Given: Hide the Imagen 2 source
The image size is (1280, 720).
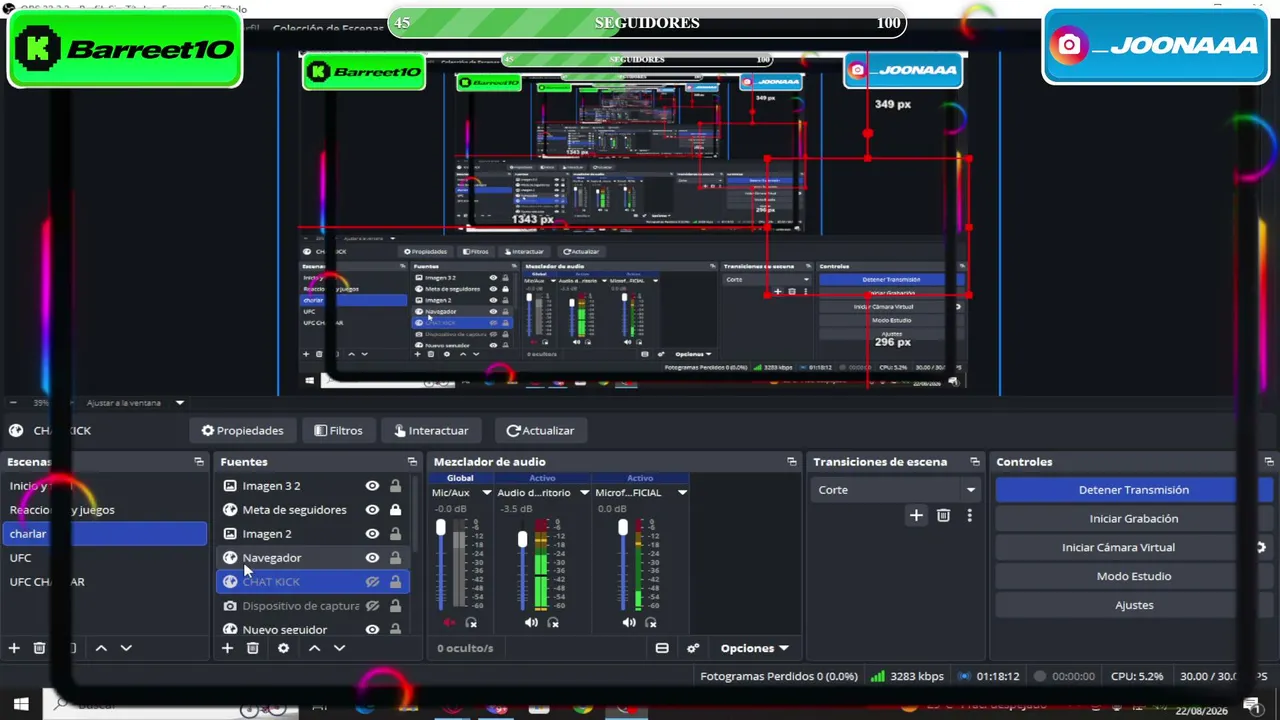Looking at the screenshot, I should coord(372,534).
